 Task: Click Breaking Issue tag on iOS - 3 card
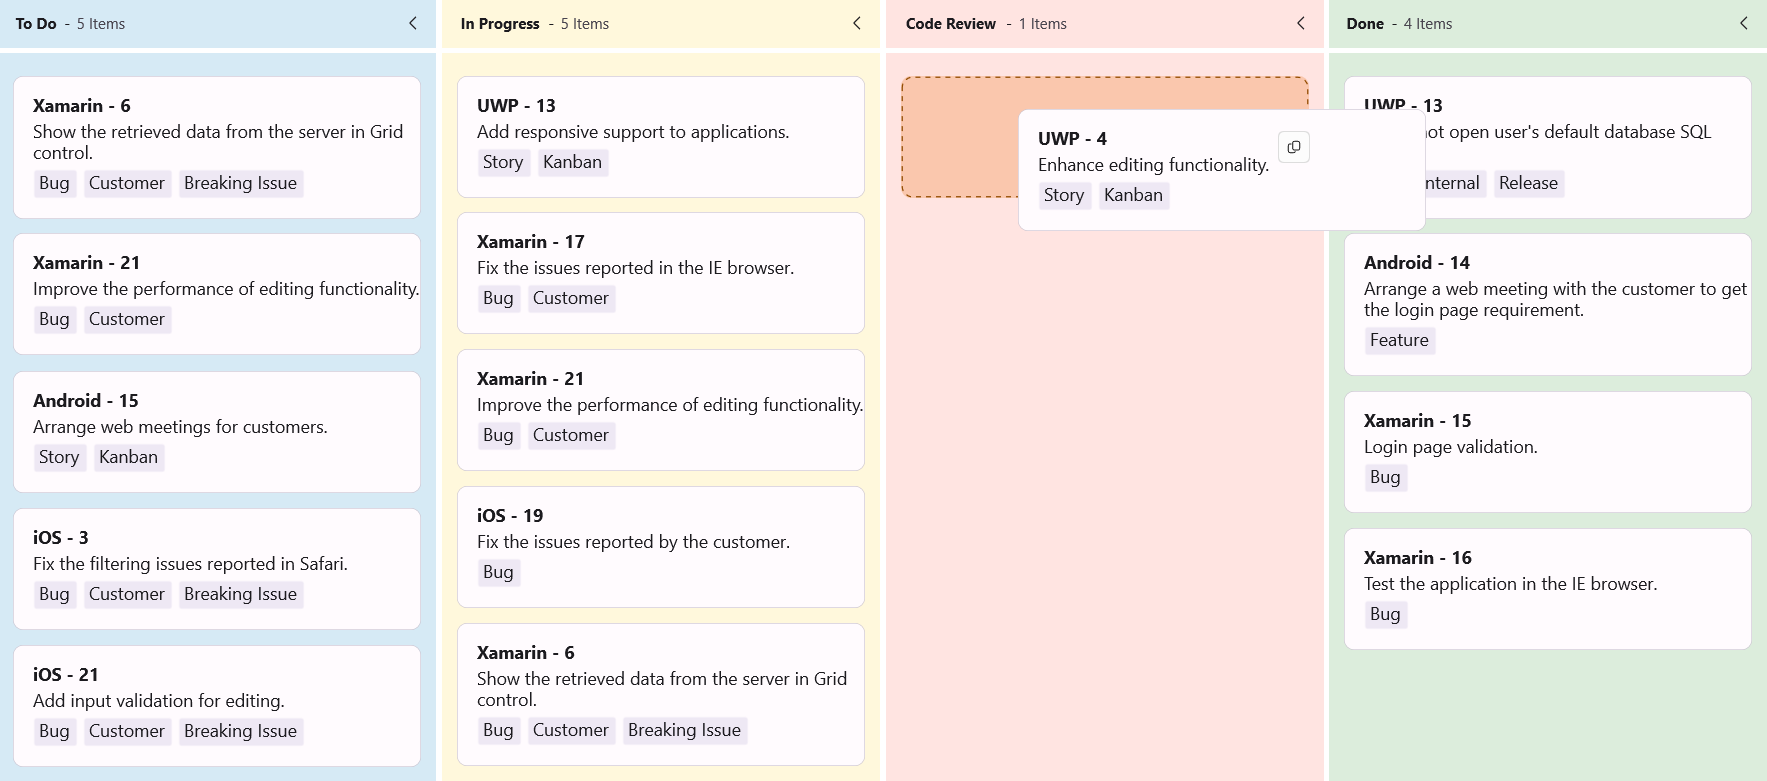point(240,594)
